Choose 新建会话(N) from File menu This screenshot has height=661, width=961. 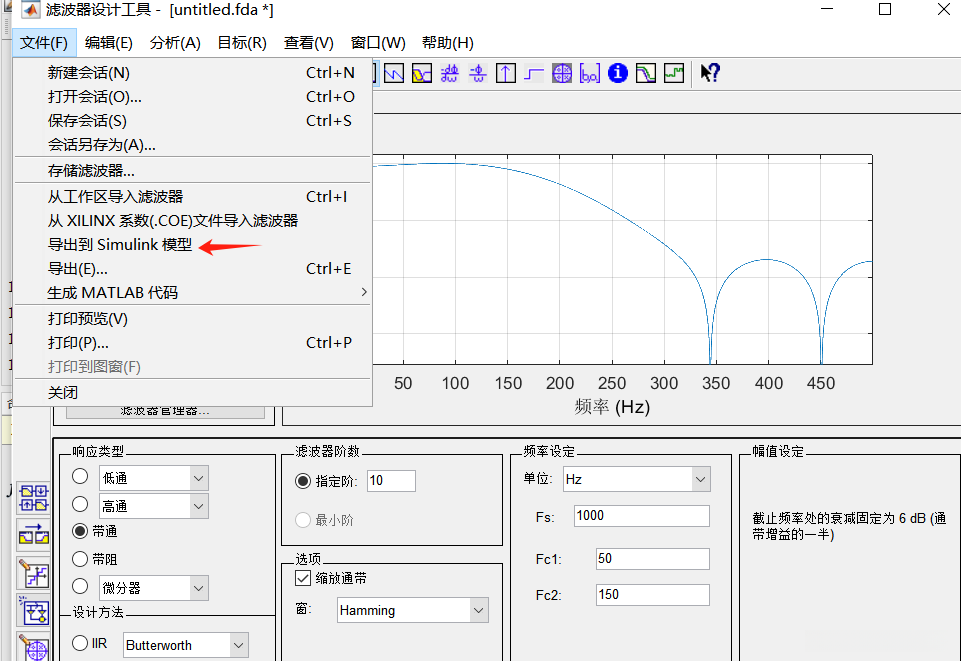pyautogui.click(x=192, y=73)
